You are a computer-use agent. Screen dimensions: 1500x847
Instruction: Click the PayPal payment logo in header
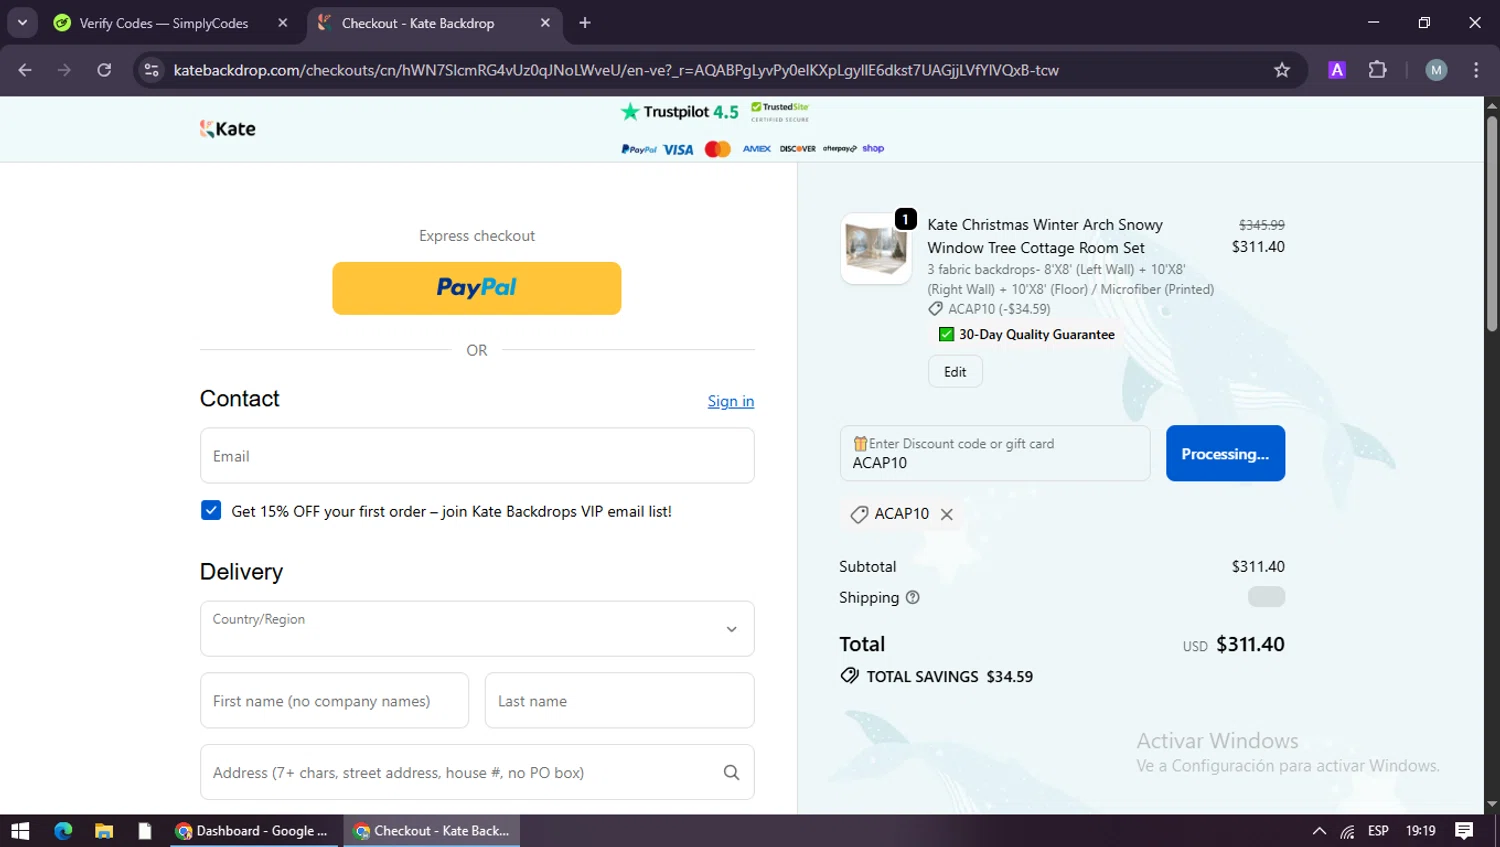point(639,149)
